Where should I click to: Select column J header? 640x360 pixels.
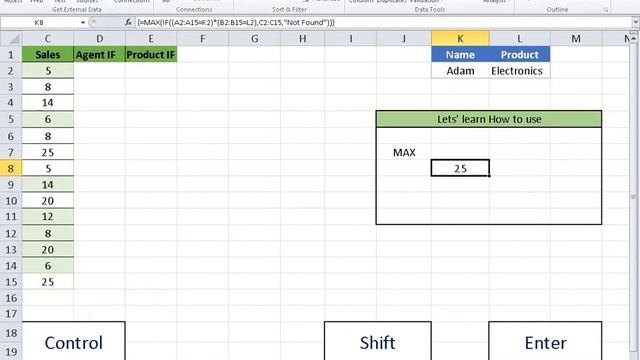pyautogui.click(x=404, y=39)
